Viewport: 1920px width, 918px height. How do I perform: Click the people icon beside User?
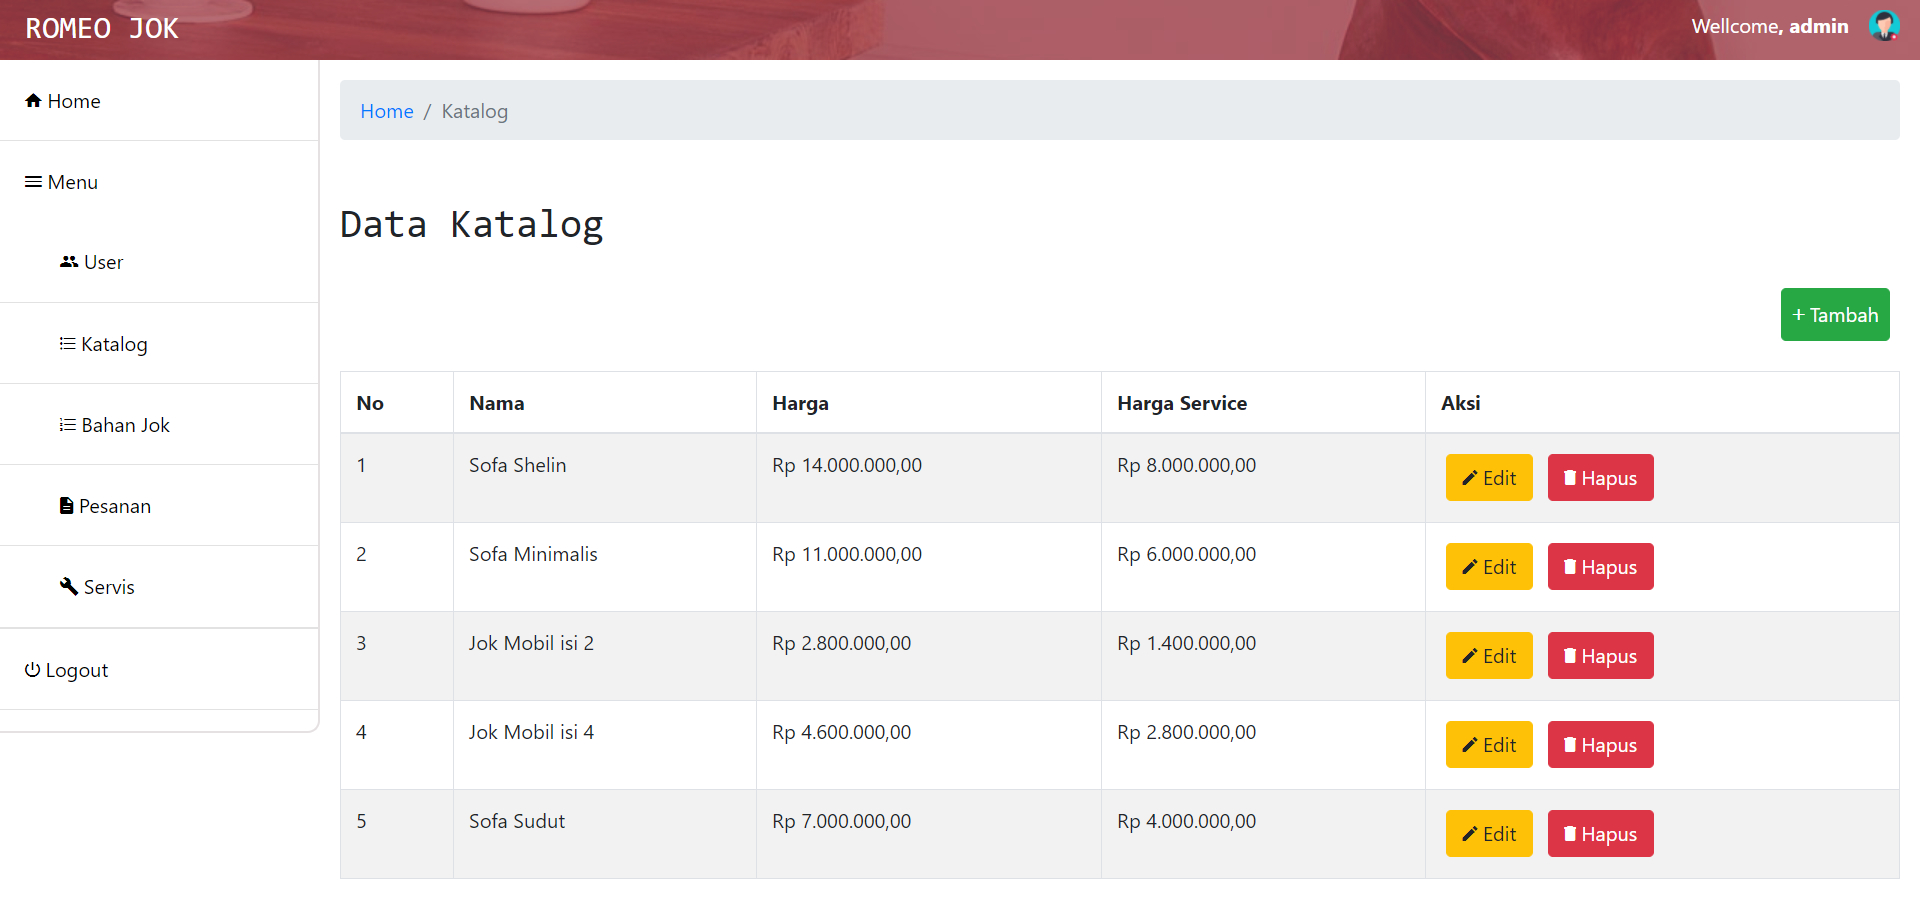(68, 262)
